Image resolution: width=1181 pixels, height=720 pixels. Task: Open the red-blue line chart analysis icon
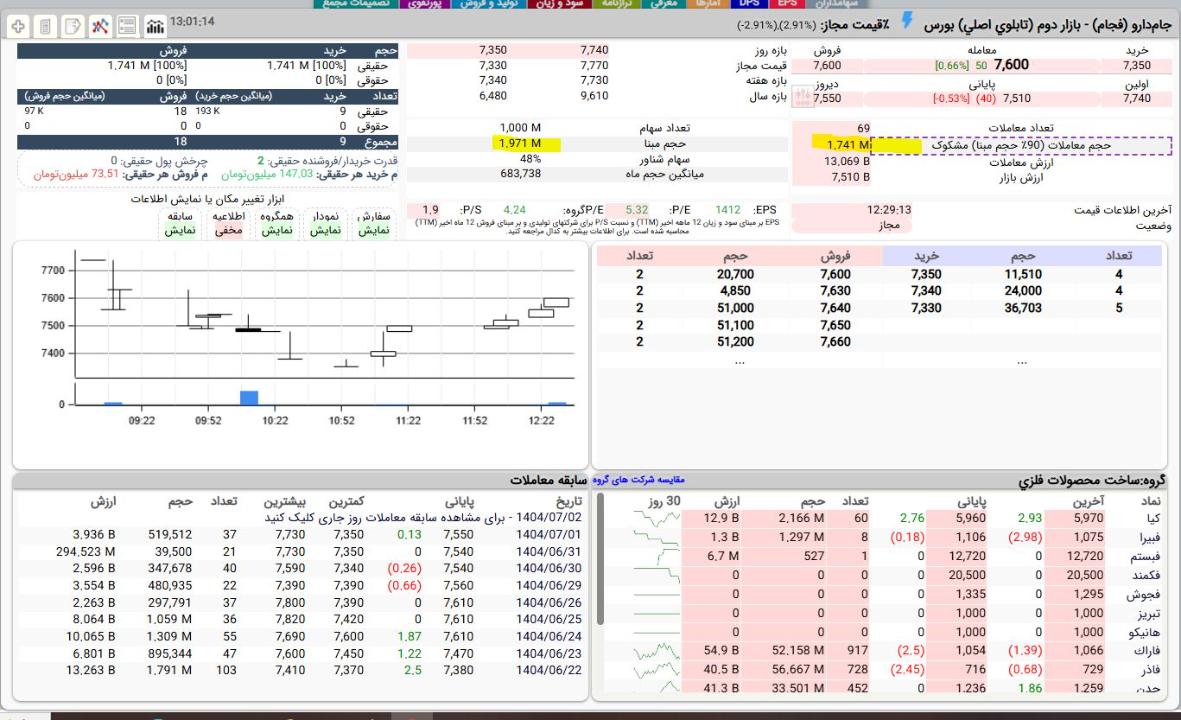[x=101, y=24]
